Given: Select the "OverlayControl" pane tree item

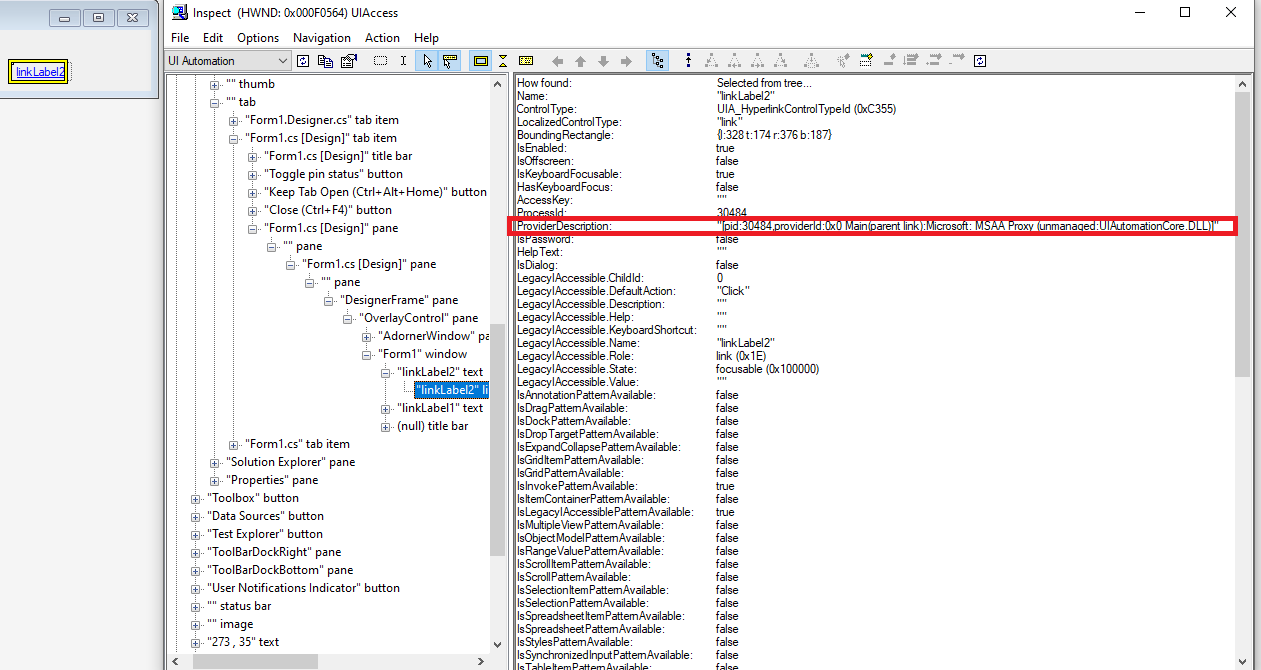Looking at the screenshot, I should (x=418, y=318).
